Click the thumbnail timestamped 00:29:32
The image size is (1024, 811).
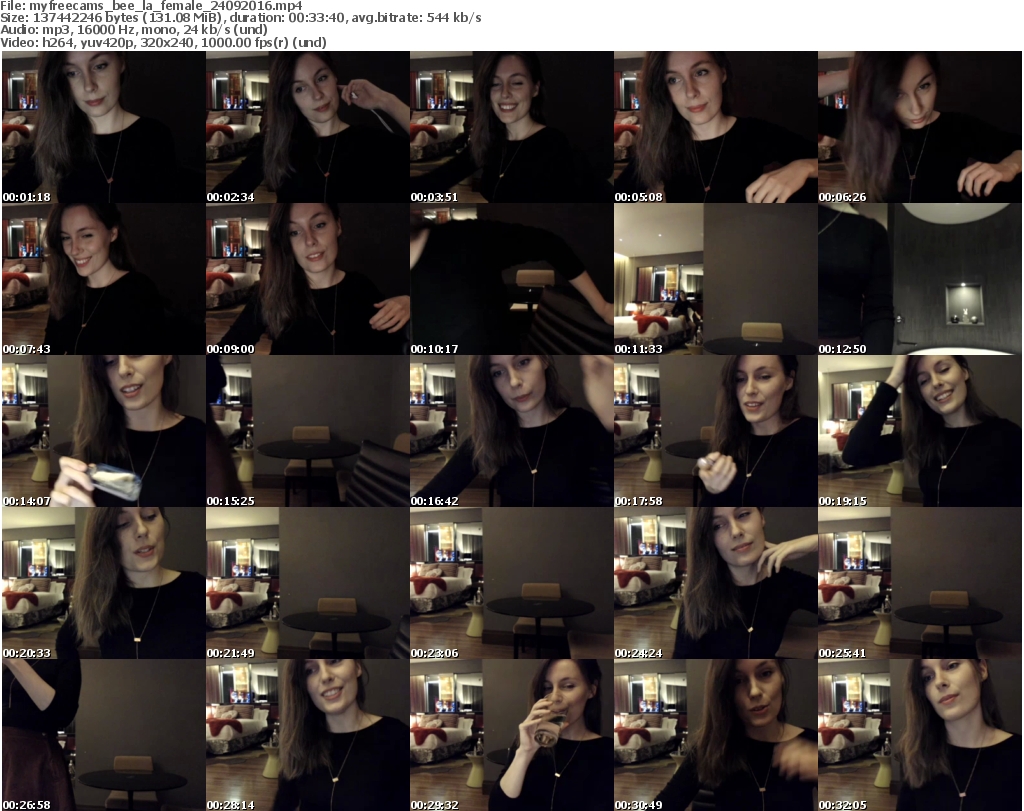point(511,735)
